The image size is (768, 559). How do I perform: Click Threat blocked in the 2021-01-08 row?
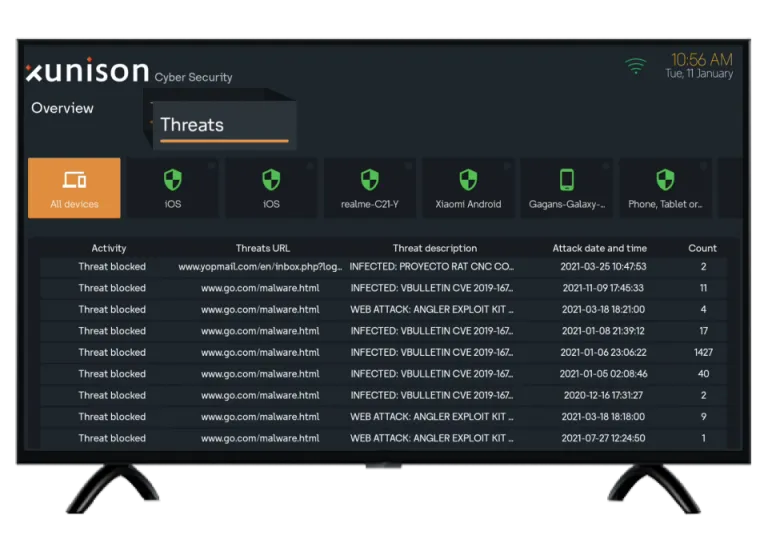pos(112,331)
